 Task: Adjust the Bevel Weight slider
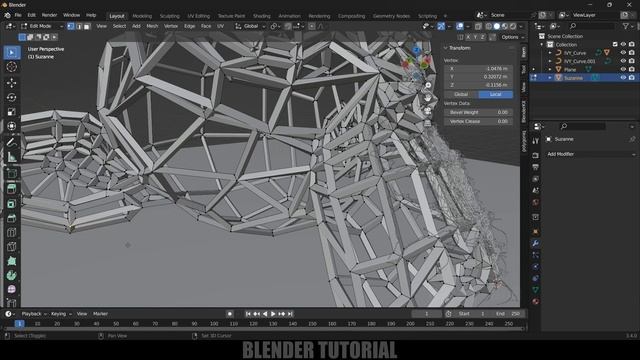pos(478,112)
